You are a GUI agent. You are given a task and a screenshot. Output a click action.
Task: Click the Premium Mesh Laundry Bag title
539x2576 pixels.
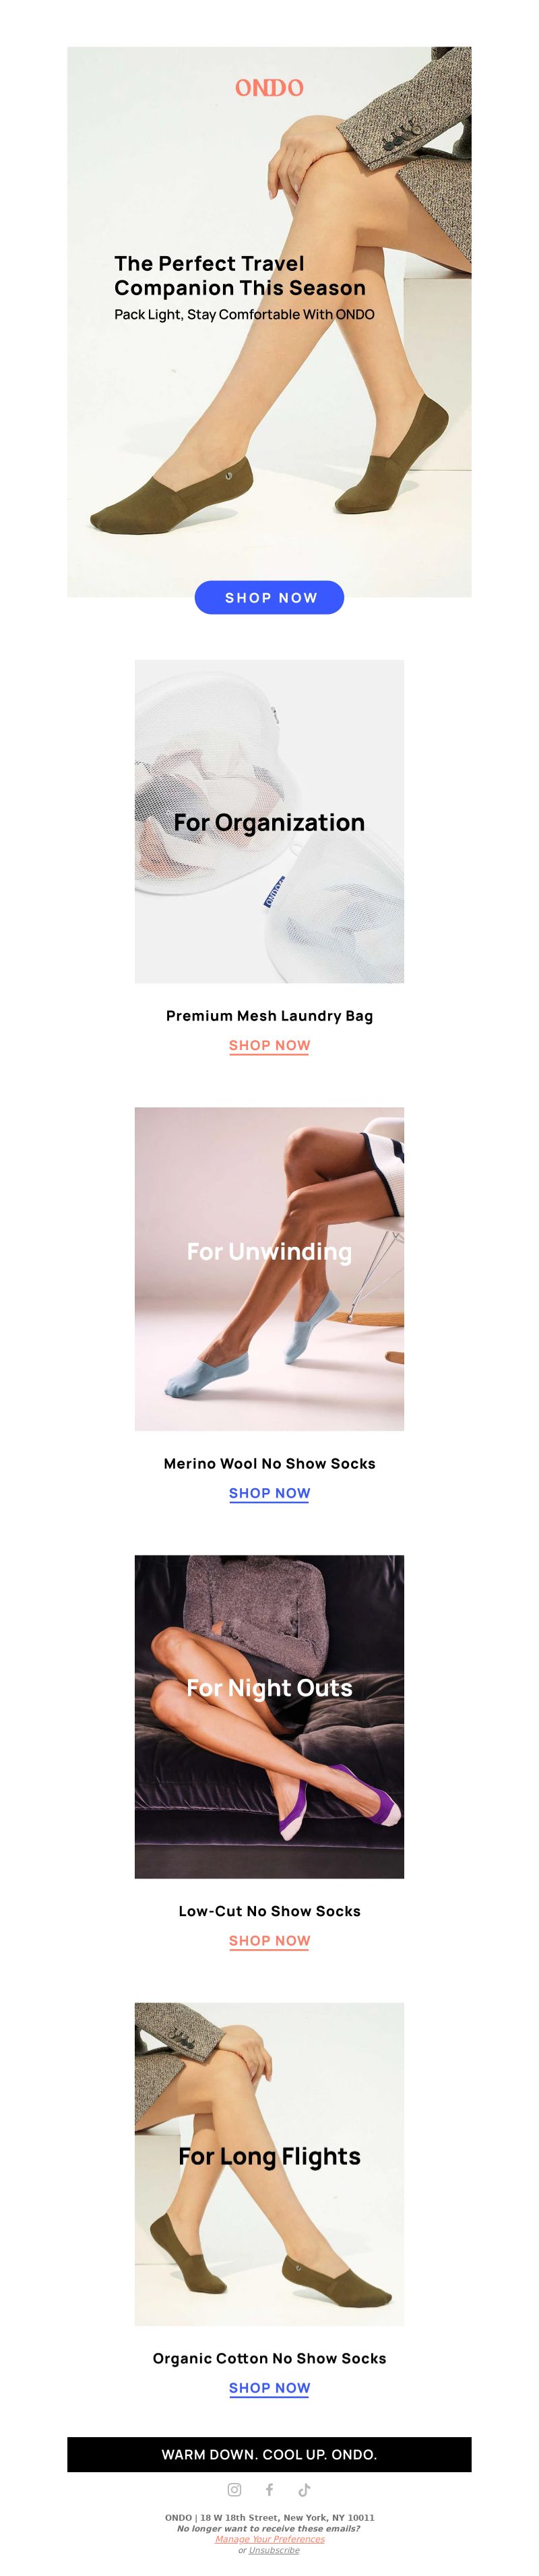click(269, 1015)
